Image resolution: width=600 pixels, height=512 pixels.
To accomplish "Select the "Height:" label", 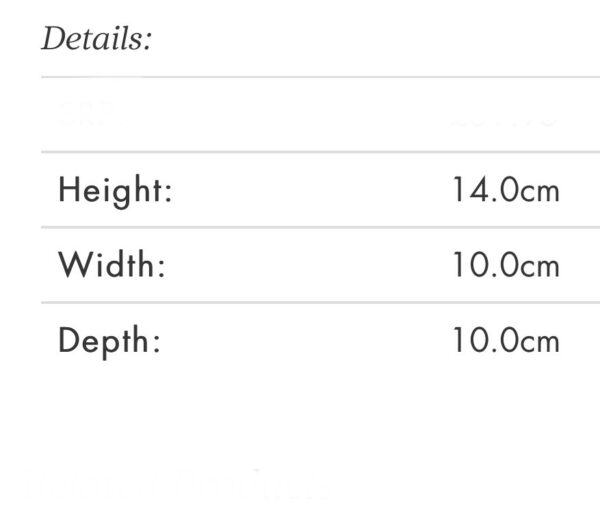I will coord(116,191).
